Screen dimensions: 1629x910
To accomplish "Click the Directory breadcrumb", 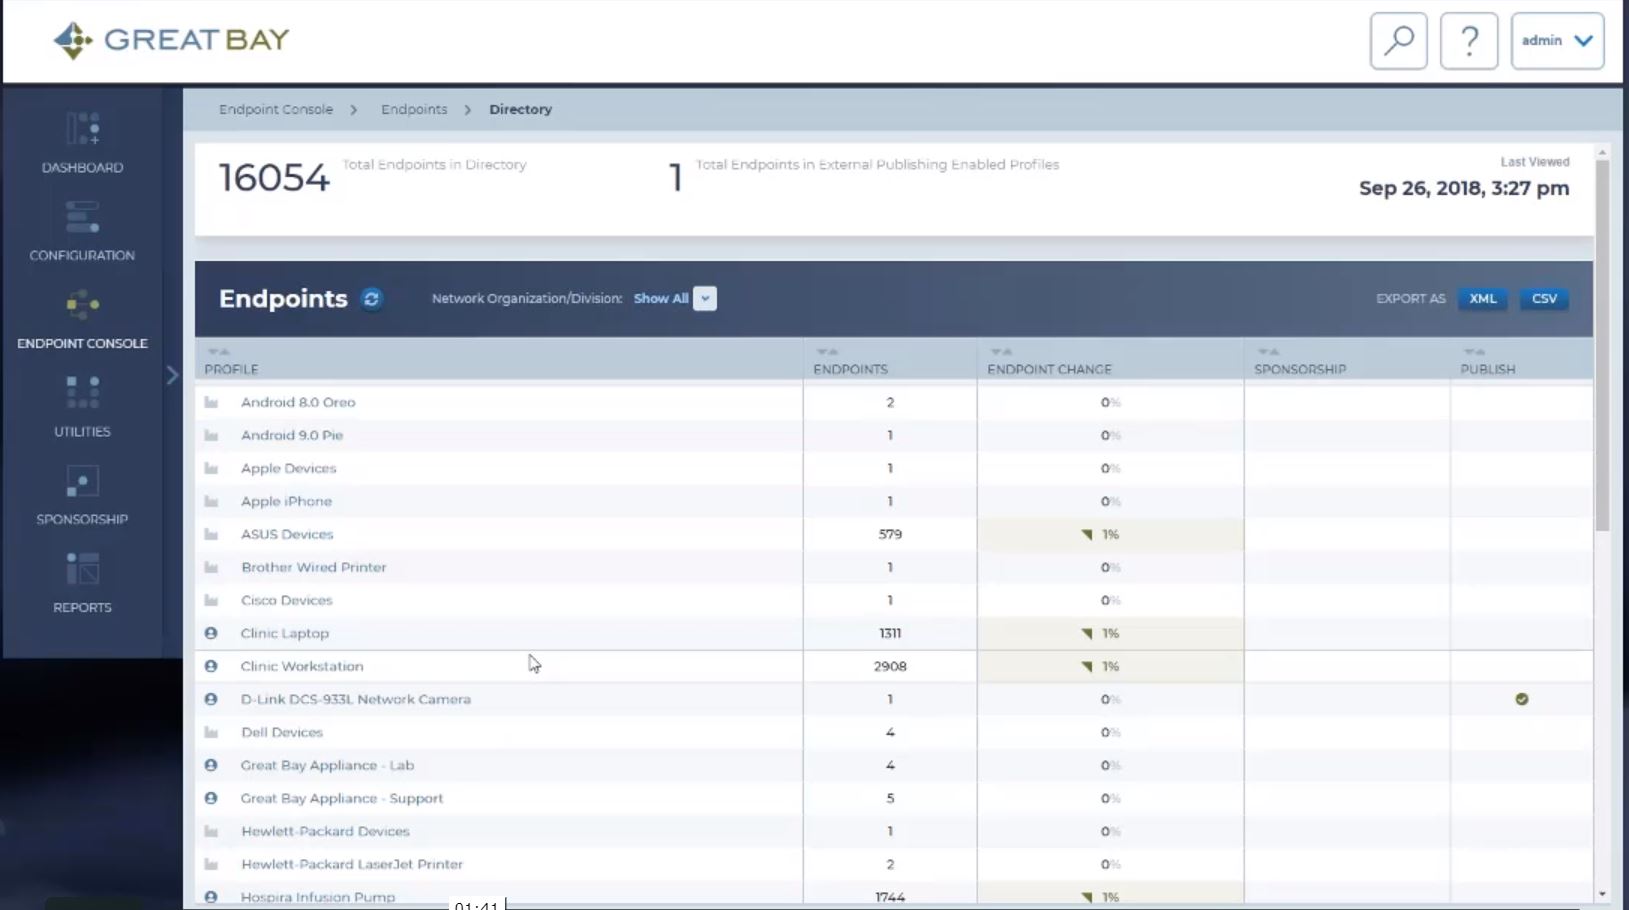I will (x=520, y=109).
